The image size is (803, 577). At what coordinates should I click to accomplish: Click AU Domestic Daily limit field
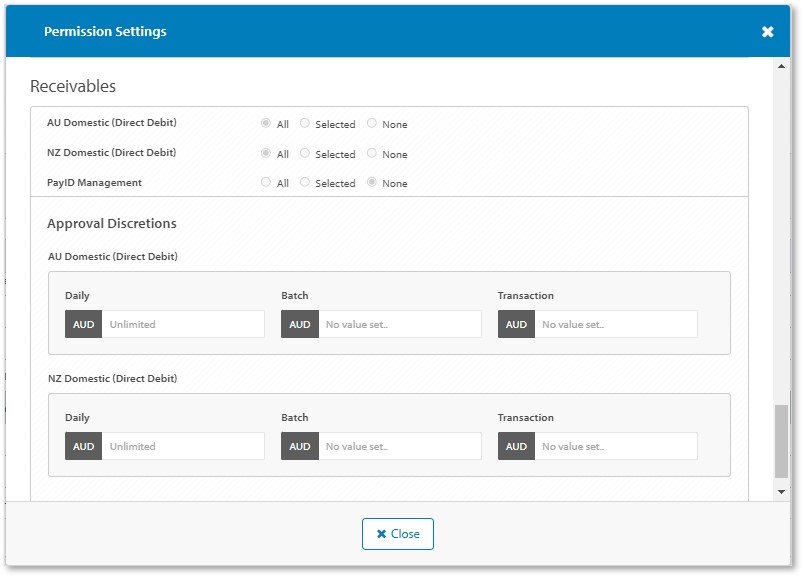click(x=183, y=324)
